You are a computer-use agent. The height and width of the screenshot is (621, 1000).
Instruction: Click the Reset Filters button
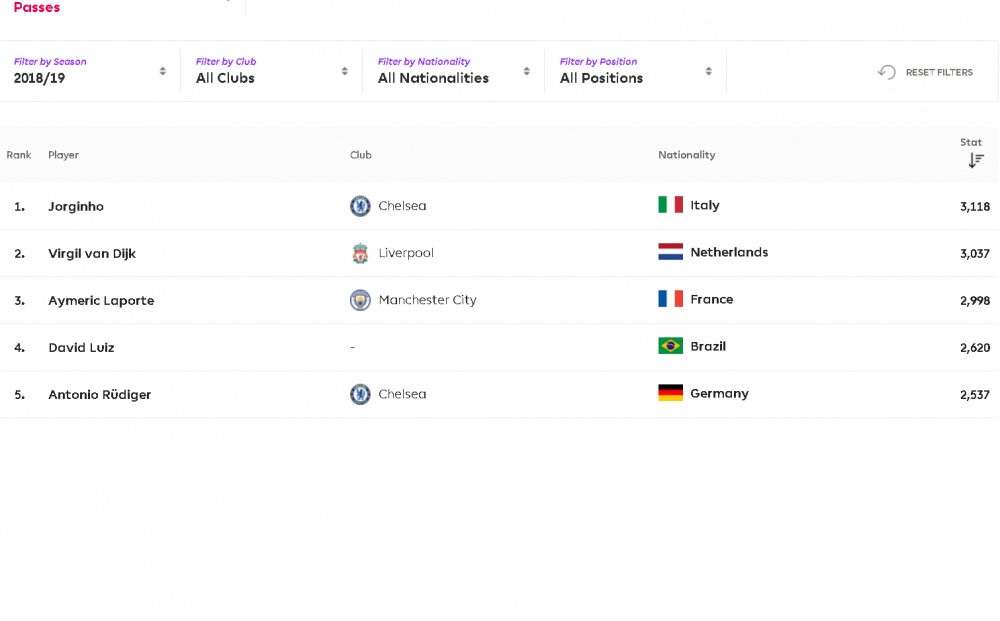tap(925, 72)
